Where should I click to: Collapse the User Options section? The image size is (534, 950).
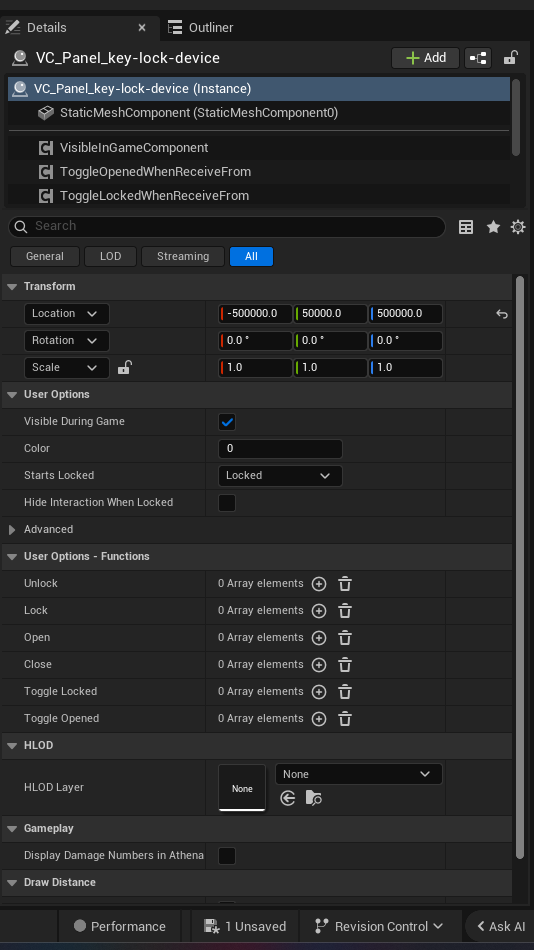tap(12, 394)
